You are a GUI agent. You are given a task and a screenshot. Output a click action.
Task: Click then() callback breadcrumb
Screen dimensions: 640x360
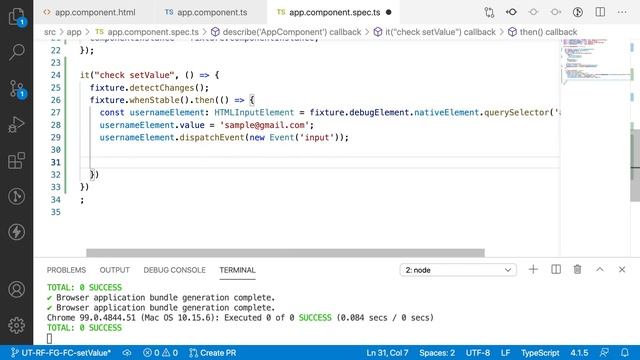click(542, 32)
